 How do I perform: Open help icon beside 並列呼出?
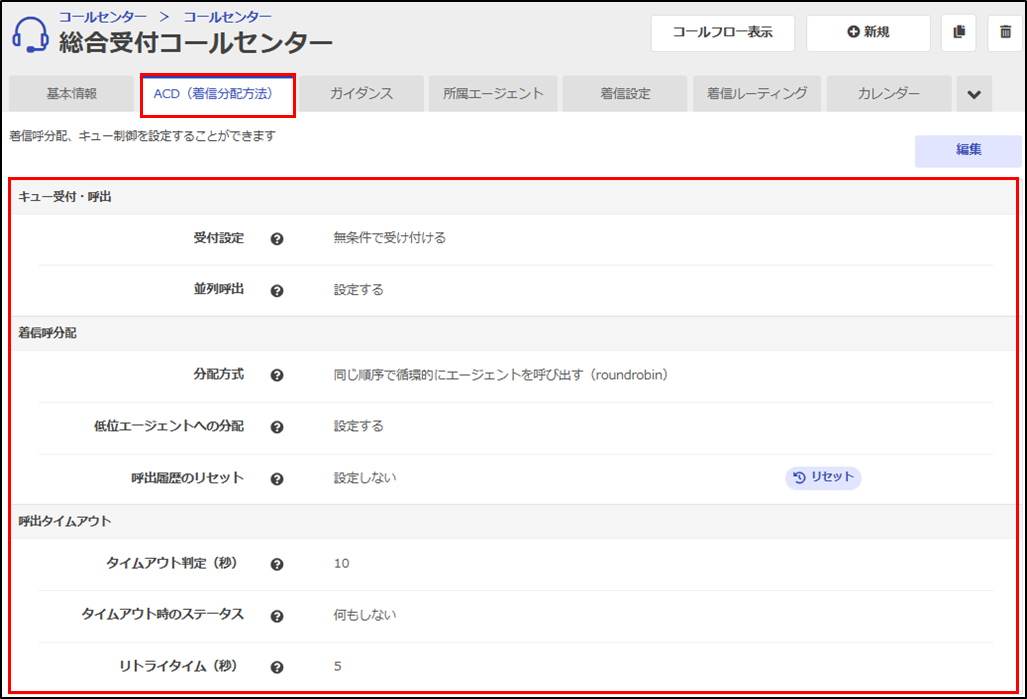point(277,291)
